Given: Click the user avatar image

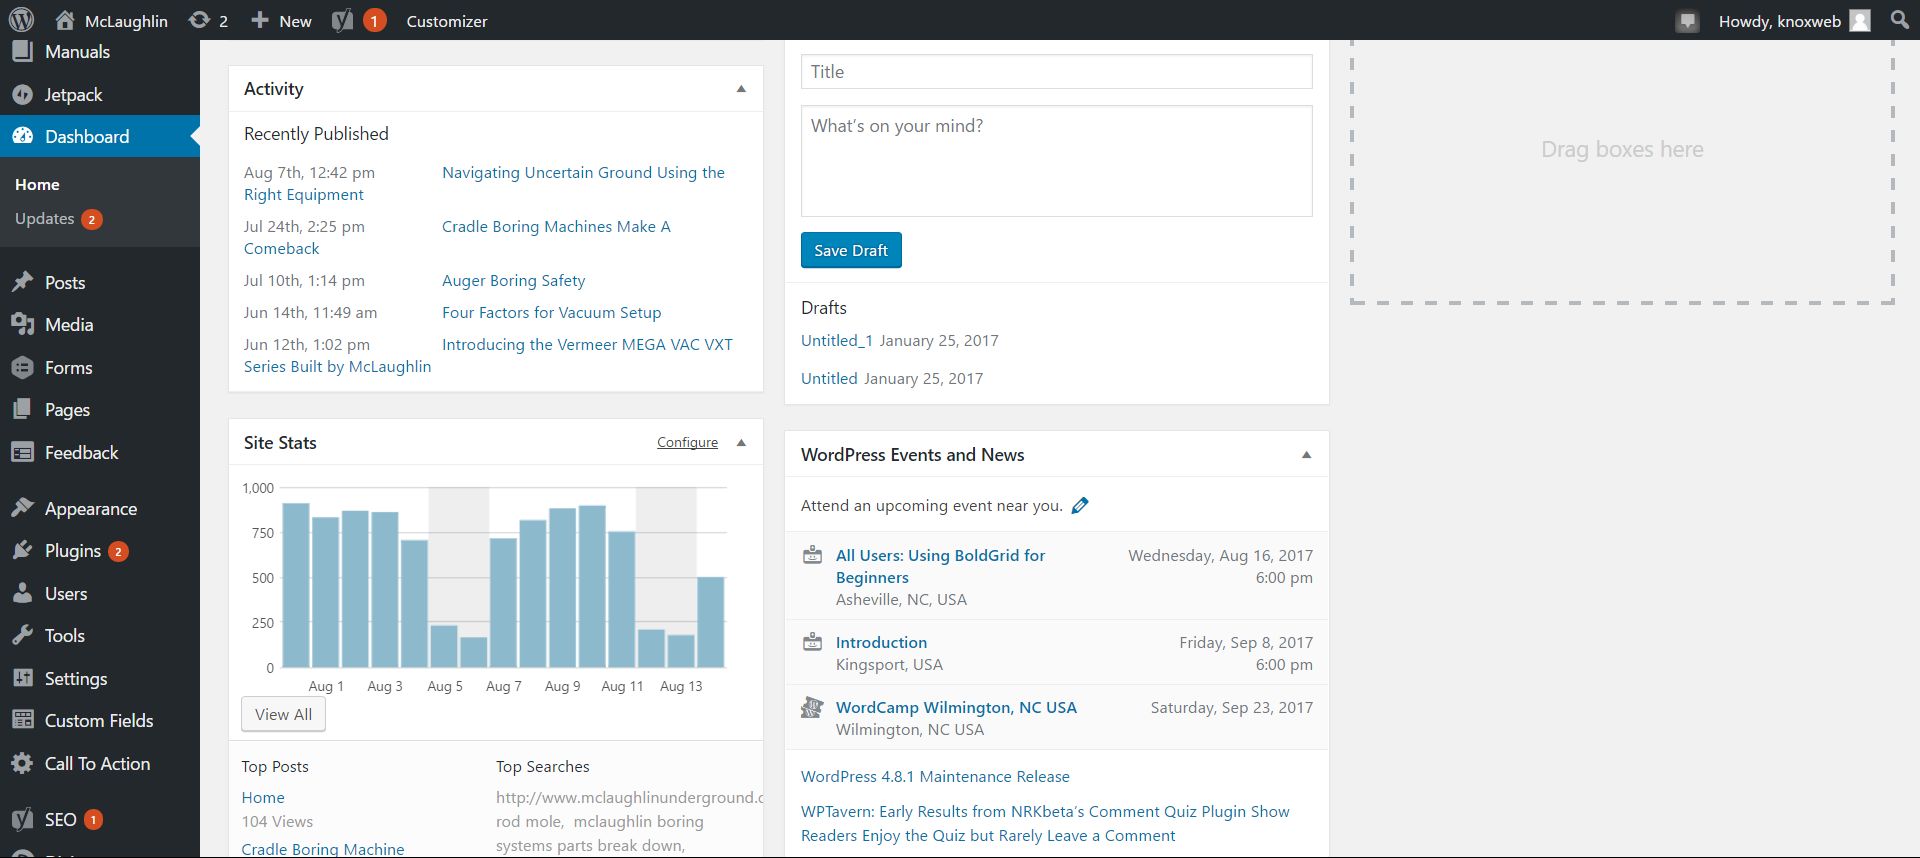Looking at the screenshot, I should (x=1860, y=21).
